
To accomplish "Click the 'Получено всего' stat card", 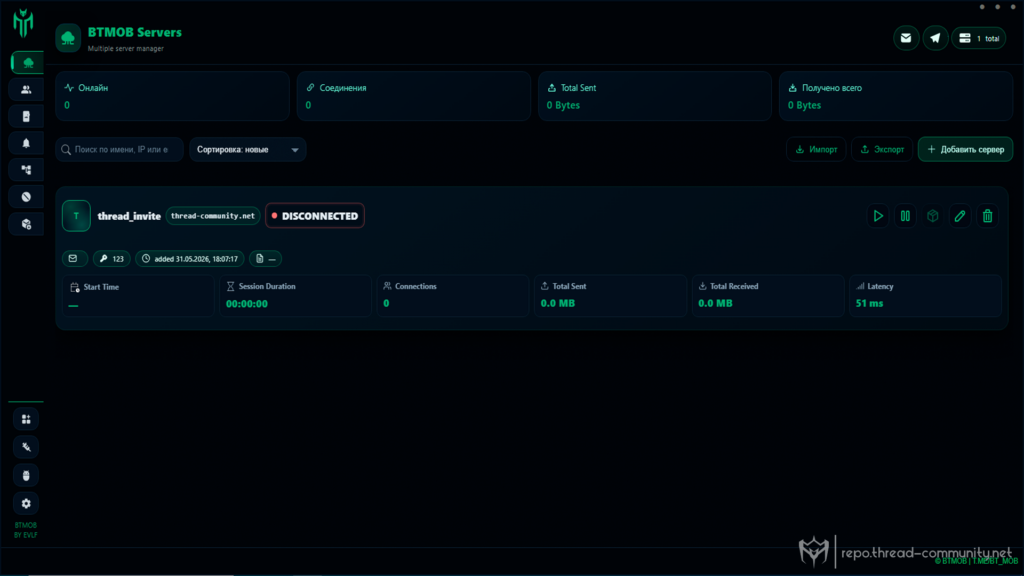I will click(896, 96).
